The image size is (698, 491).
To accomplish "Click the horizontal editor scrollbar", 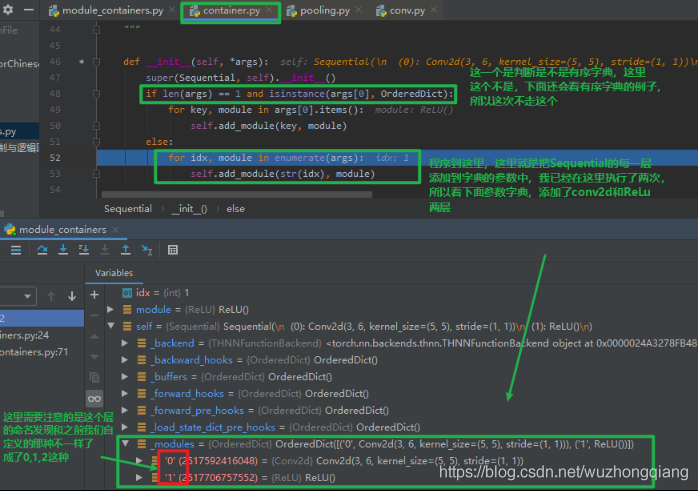I will click(x=236, y=195).
